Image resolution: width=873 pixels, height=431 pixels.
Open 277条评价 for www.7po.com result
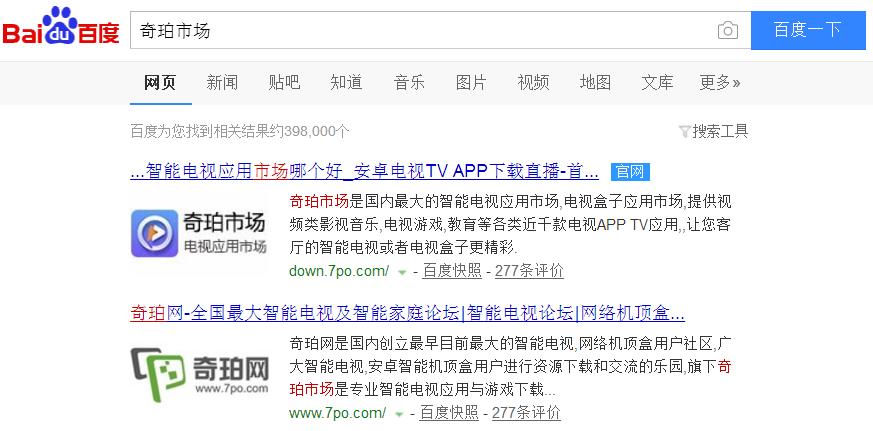click(526, 413)
